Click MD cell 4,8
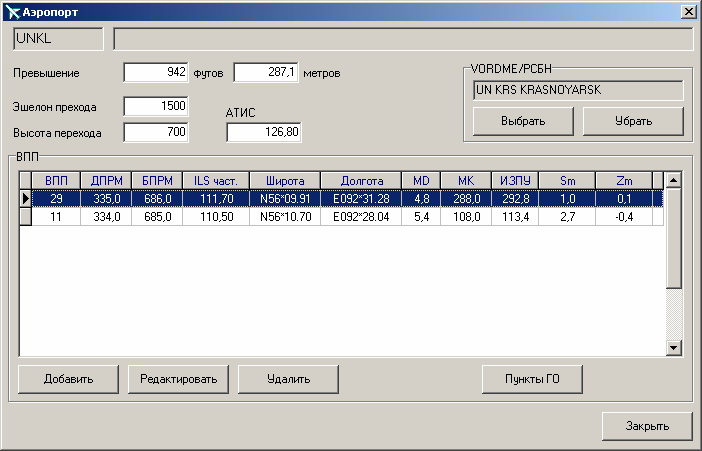Image resolution: width=702 pixels, height=451 pixels. [421, 198]
